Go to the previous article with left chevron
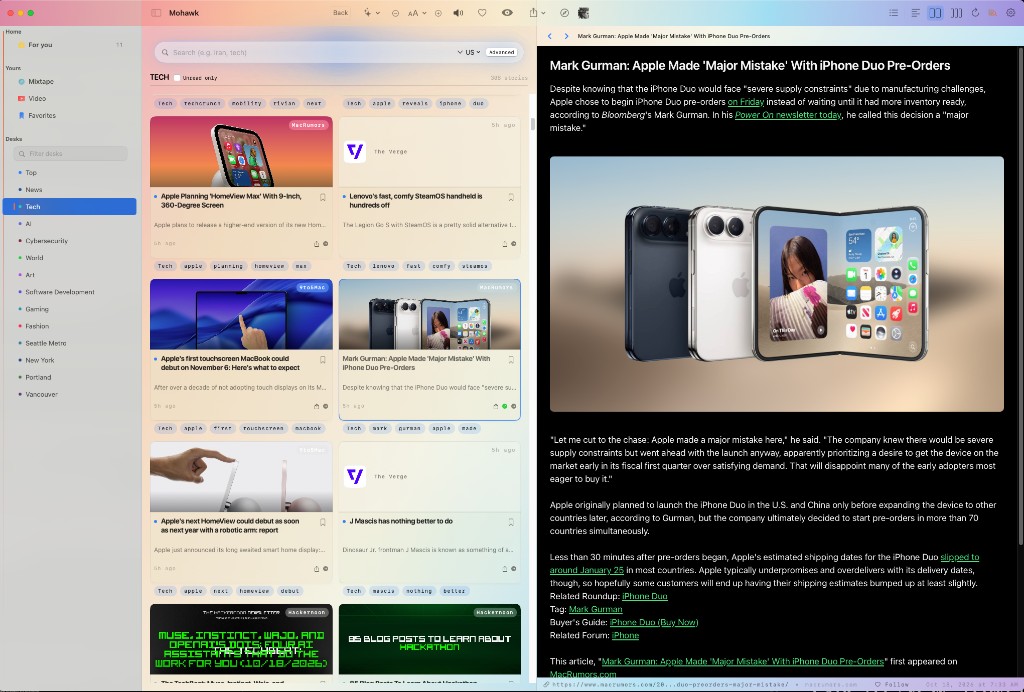The width and height of the screenshot is (1024, 692). click(550, 36)
